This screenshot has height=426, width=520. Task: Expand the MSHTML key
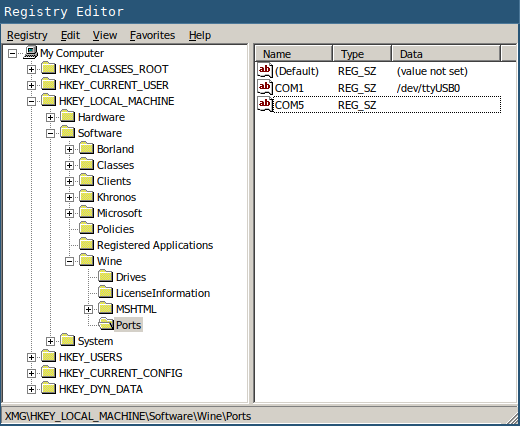click(88, 309)
